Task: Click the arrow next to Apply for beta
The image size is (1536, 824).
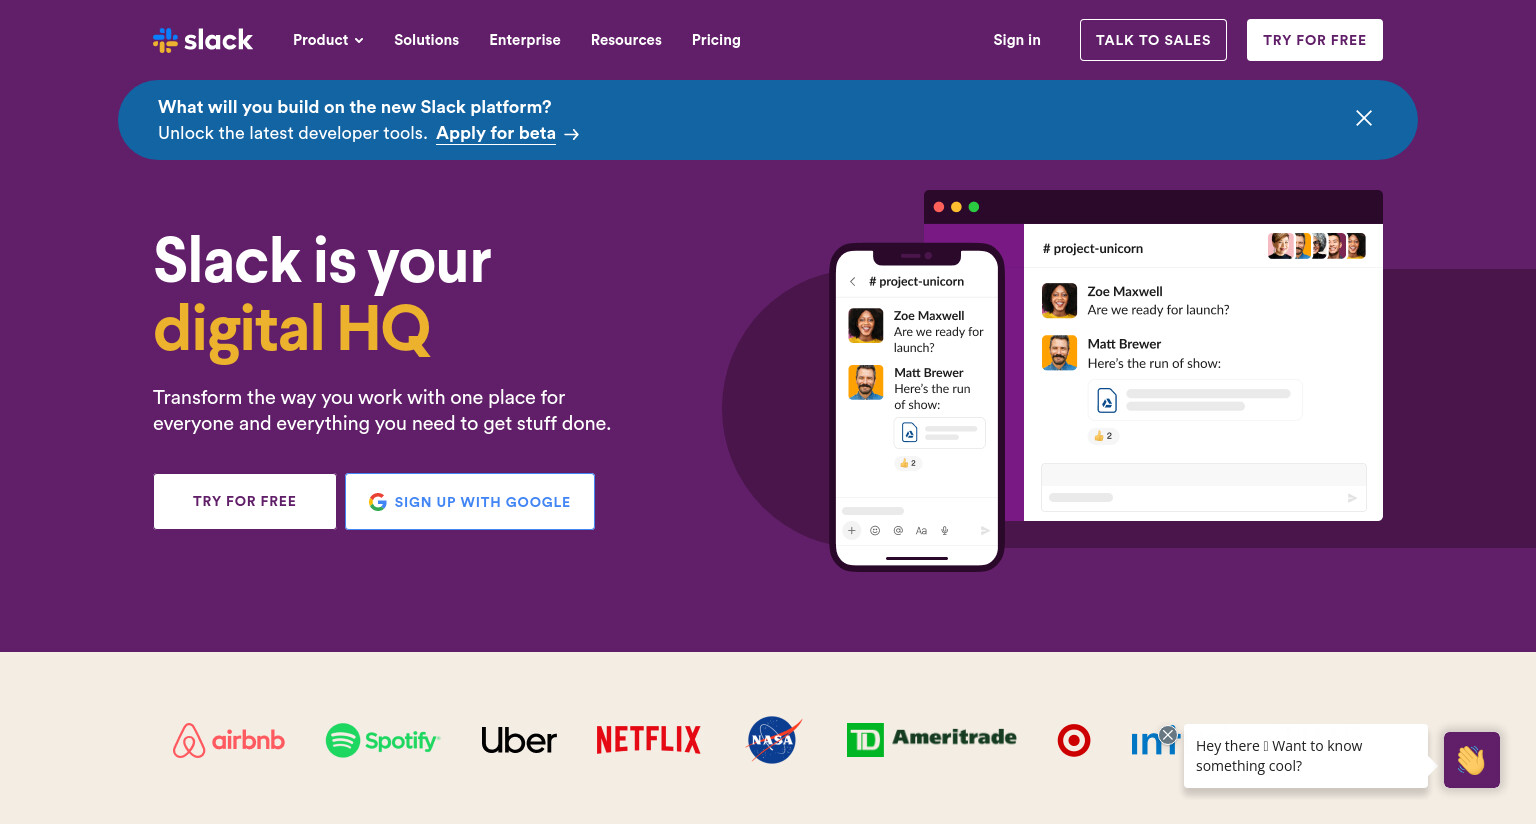Action: coord(572,134)
